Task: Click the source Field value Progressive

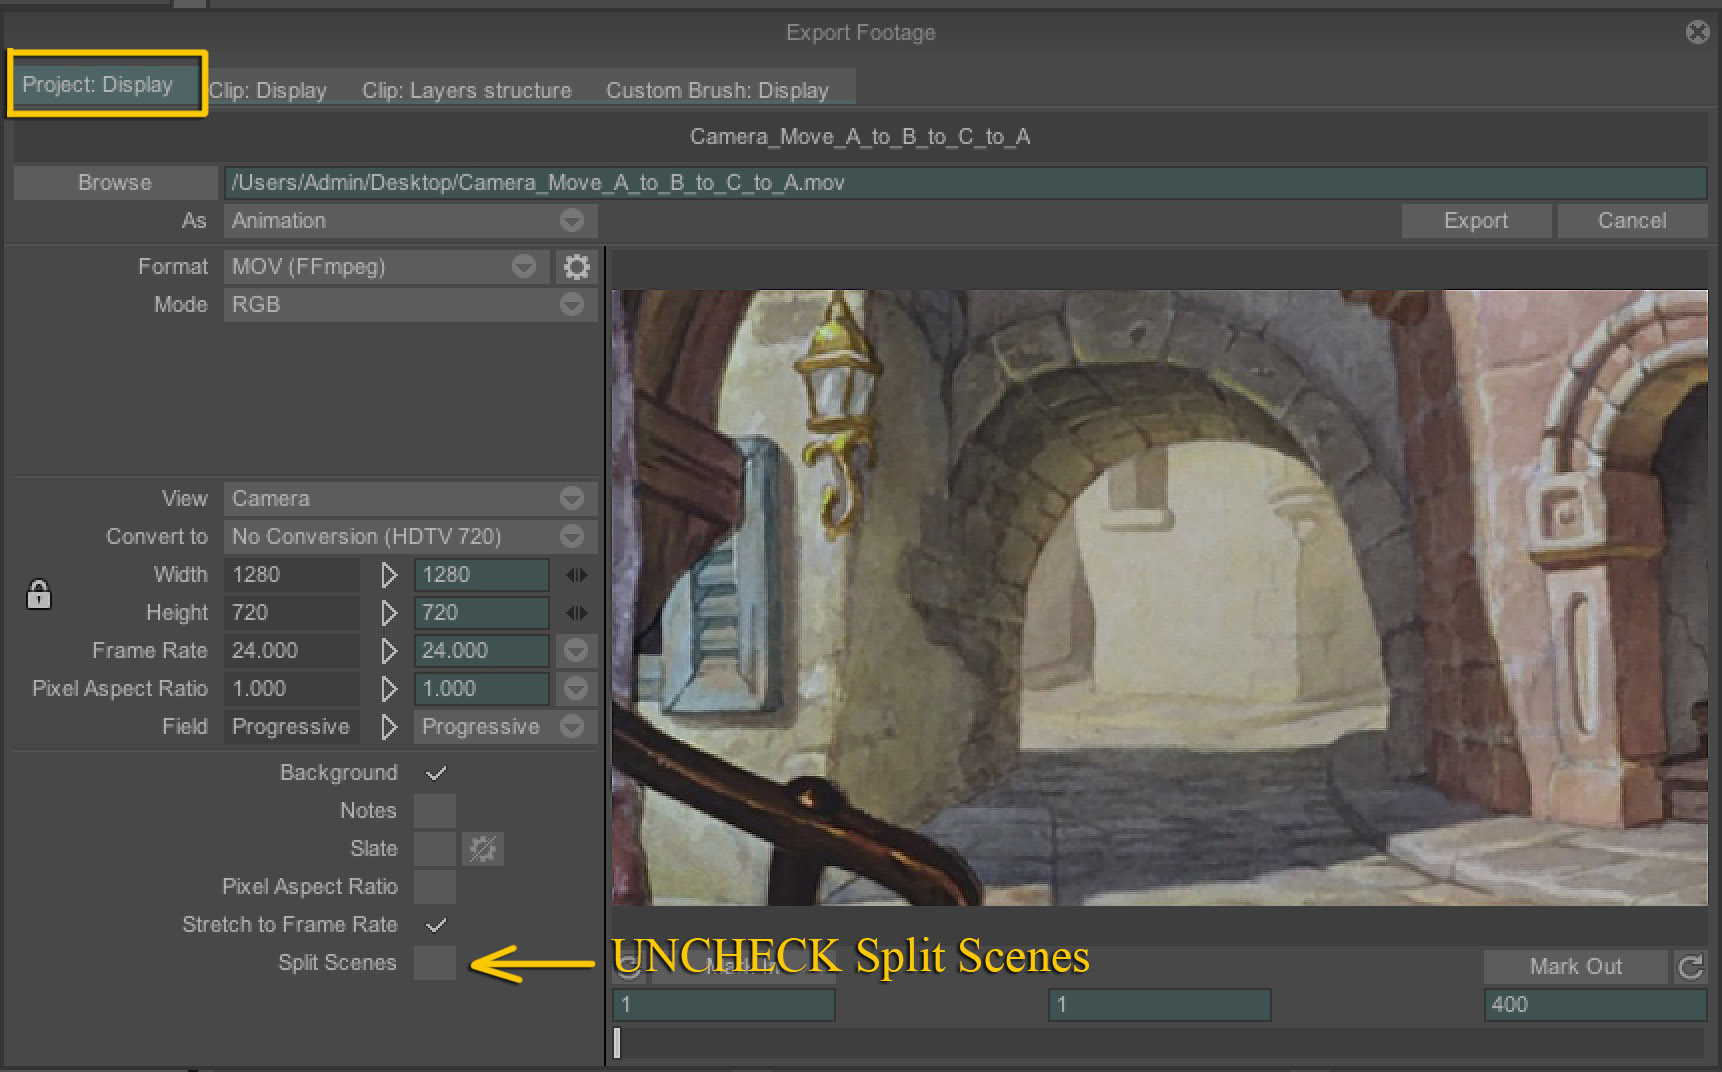Action: pyautogui.click(x=291, y=727)
